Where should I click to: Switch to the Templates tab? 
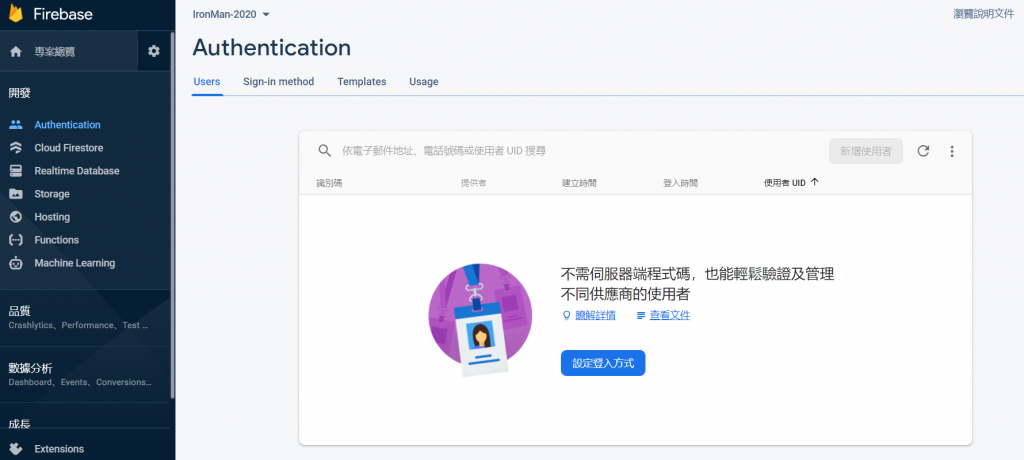pyautogui.click(x=362, y=82)
